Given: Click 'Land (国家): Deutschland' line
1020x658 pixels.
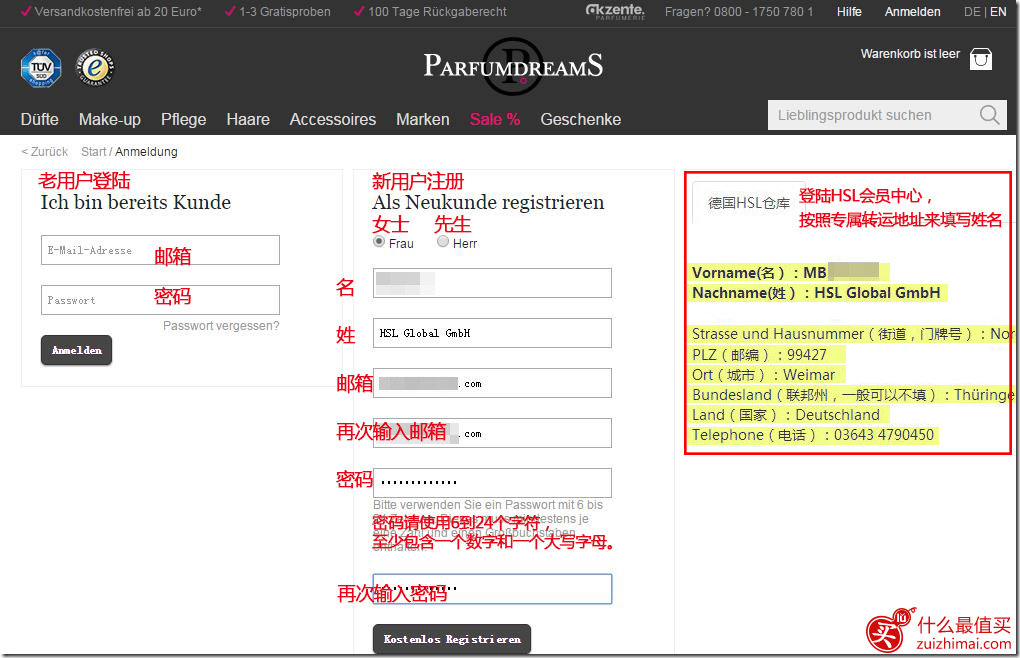Looking at the screenshot, I should click(786, 415).
